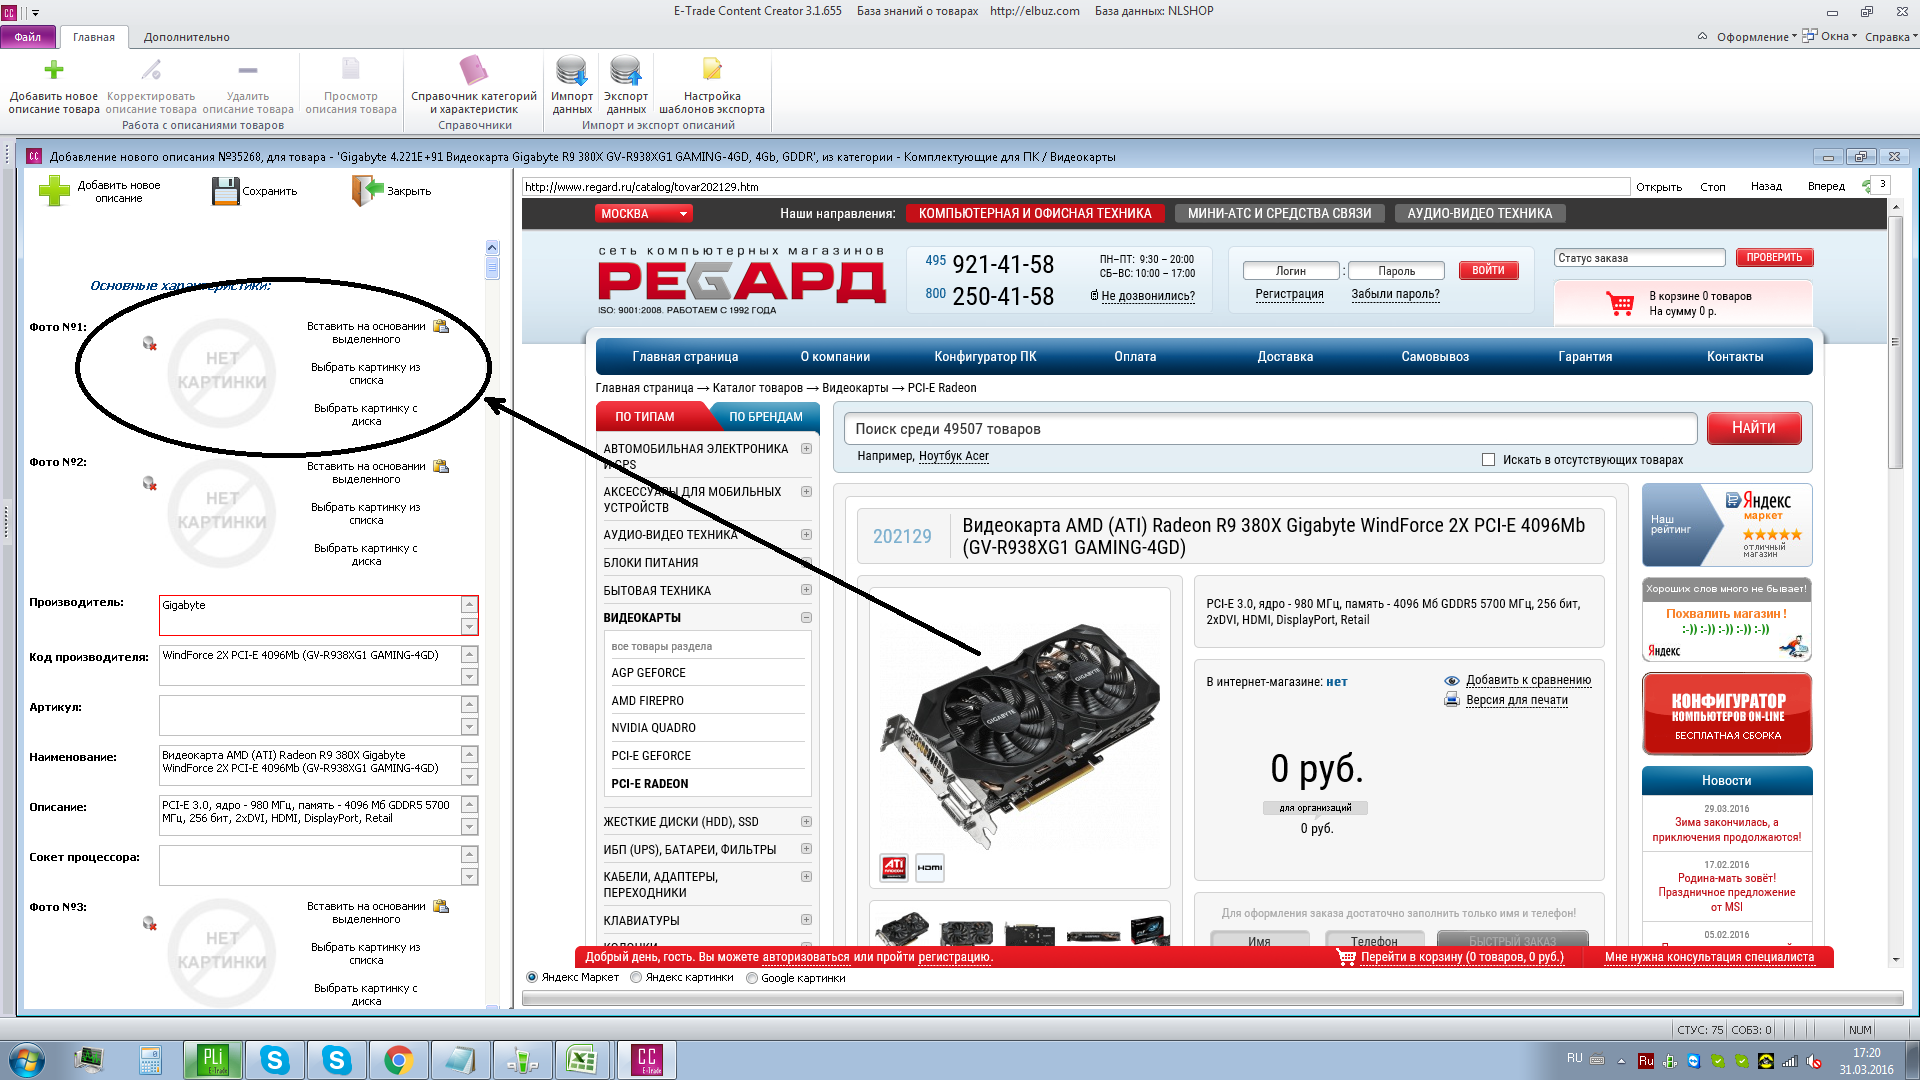The height and width of the screenshot is (1080, 1920).
Task: Click 'Выбрать картинку с диска' for Фото №2
Action: [366, 555]
